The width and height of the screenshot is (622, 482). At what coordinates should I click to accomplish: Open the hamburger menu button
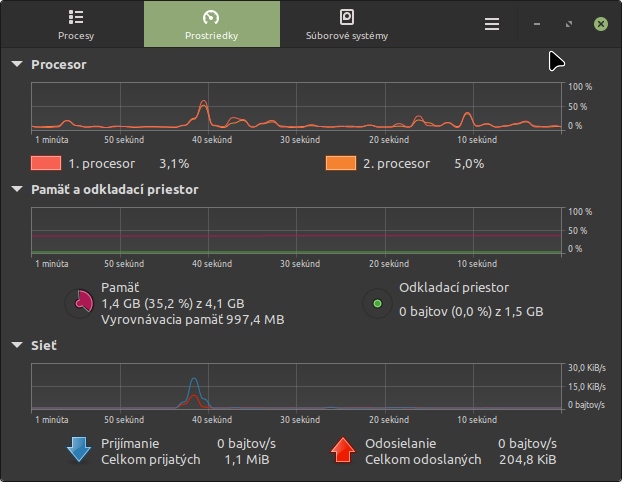click(491, 24)
